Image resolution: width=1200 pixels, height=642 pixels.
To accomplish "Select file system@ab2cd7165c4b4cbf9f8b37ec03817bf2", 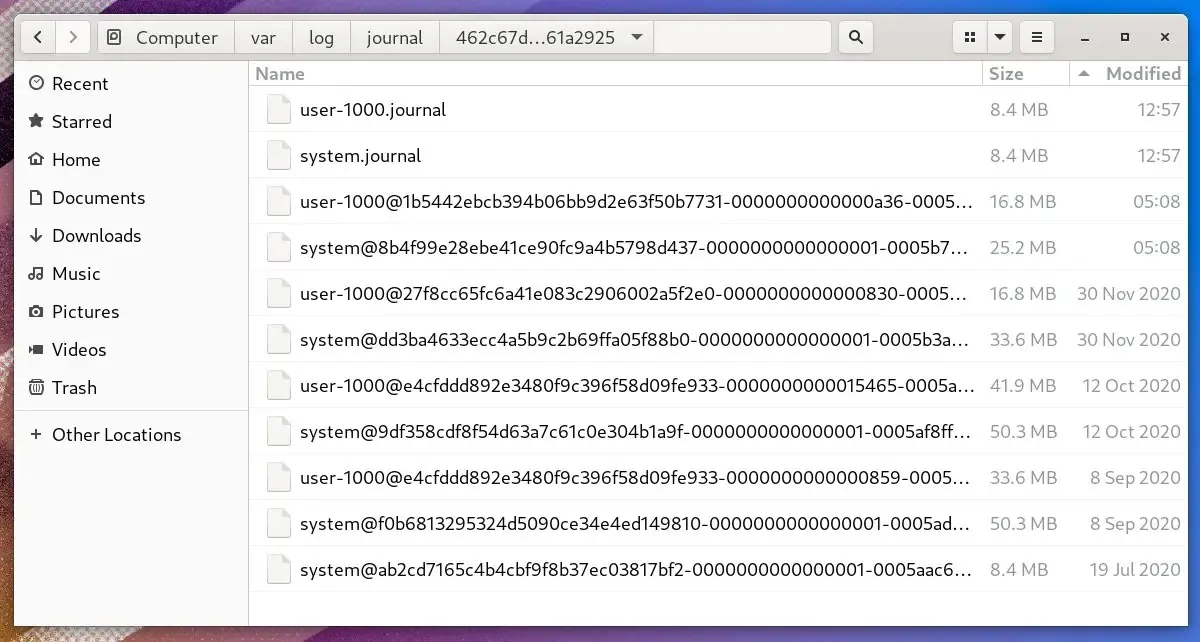I will pos(717,570).
